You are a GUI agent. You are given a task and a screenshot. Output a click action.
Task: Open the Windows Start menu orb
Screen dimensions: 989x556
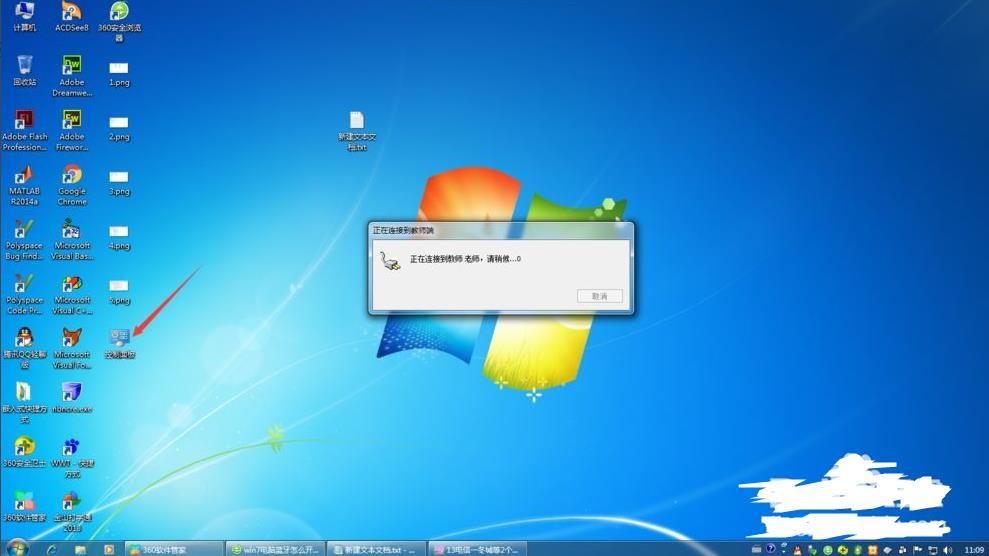(16, 548)
